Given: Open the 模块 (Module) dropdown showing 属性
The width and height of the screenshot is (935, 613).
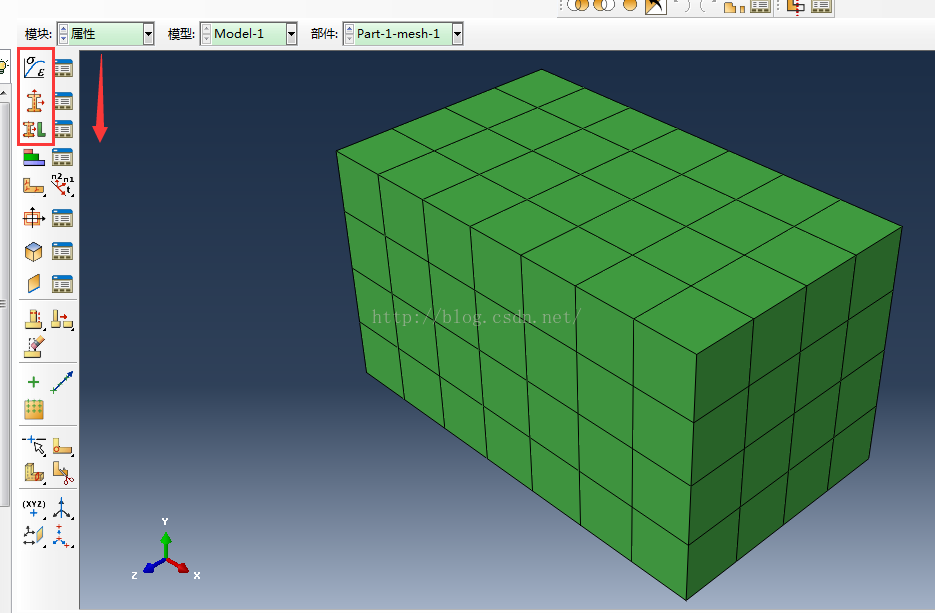Looking at the screenshot, I should click(148, 35).
